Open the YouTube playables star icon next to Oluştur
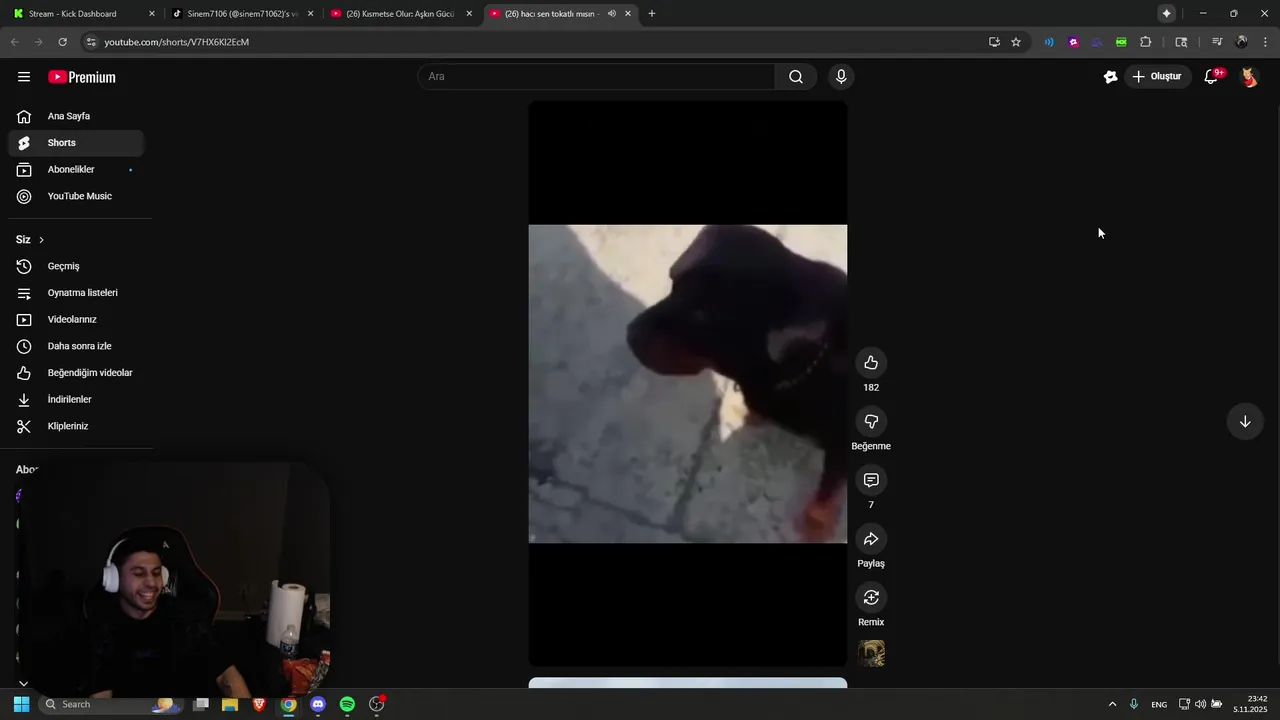 [x=1110, y=77]
